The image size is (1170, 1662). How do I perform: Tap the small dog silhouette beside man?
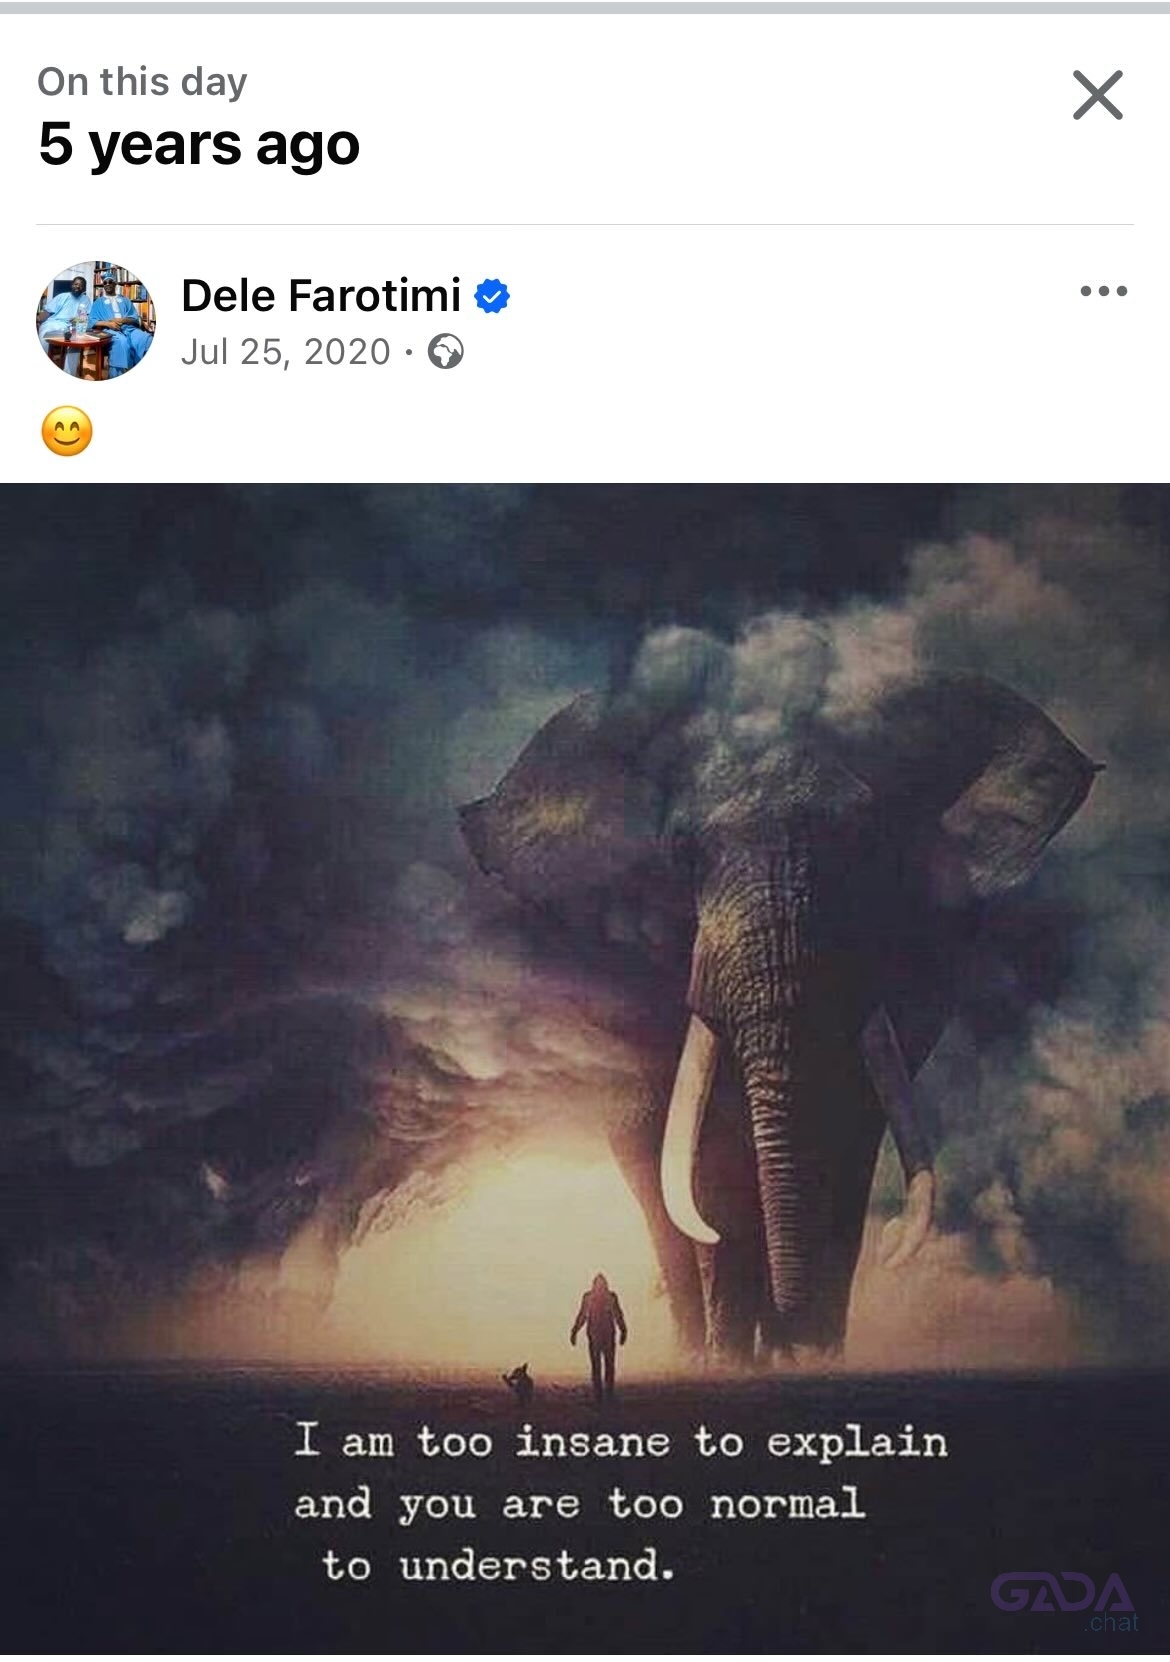click(518, 1382)
